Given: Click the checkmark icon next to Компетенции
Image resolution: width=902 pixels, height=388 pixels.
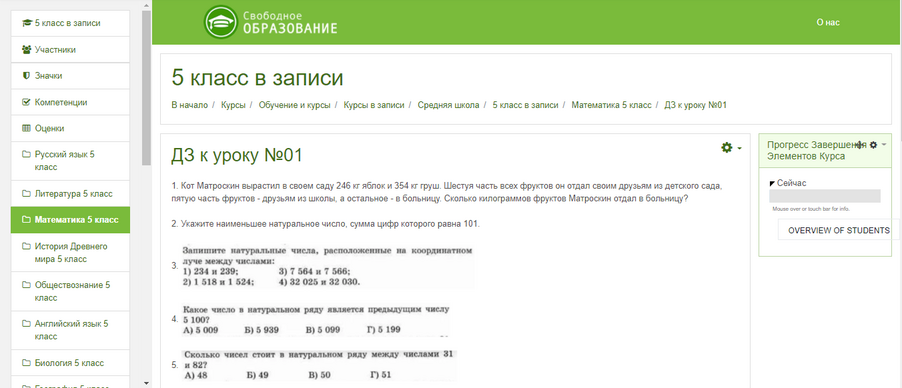Looking at the screenshot, I should (x=26, y=102).
